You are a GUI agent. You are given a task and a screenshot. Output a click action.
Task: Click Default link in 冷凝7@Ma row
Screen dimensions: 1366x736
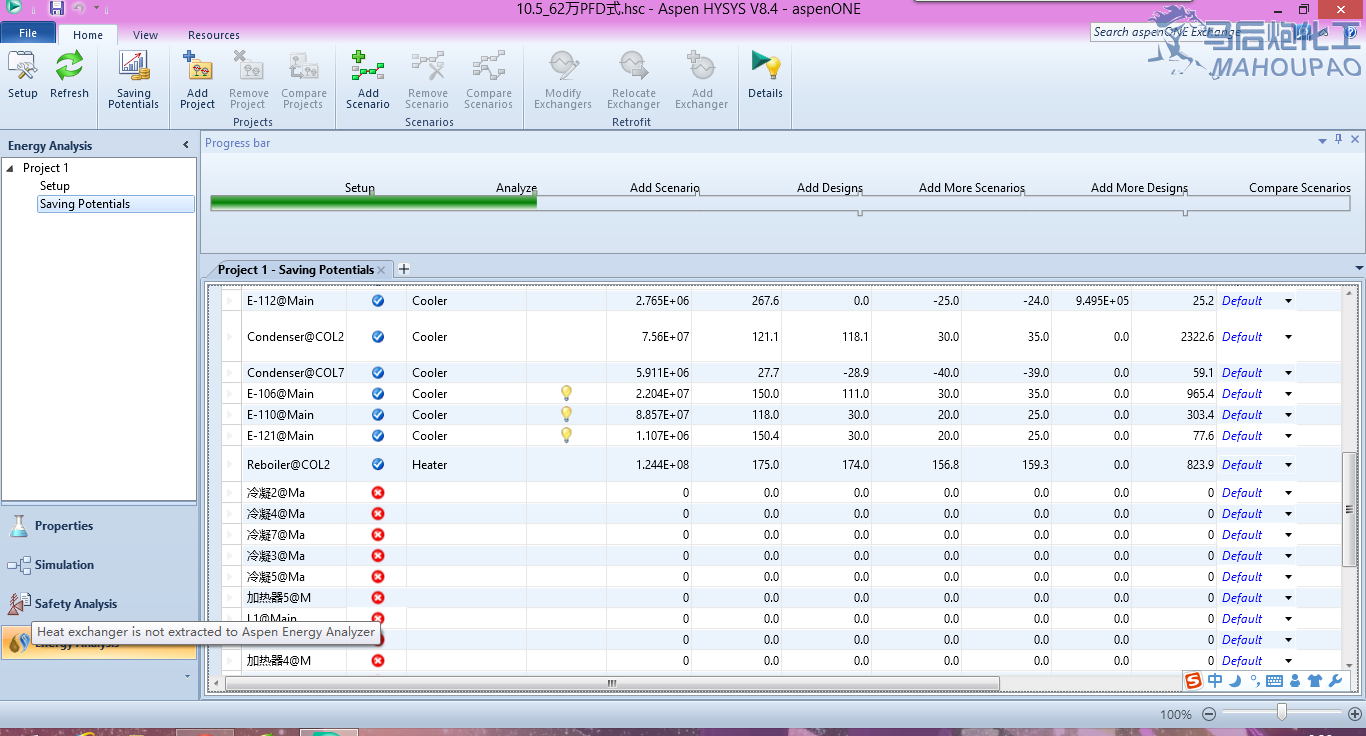1242,535
